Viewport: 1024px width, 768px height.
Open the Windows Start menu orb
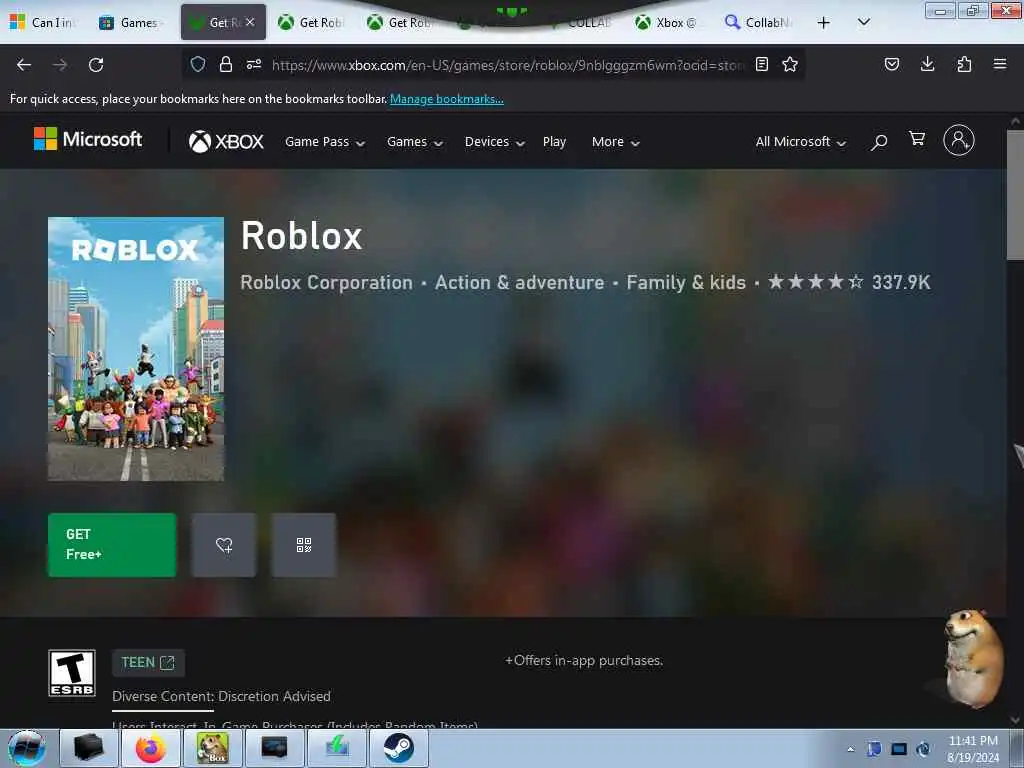(x=26, y=748)
